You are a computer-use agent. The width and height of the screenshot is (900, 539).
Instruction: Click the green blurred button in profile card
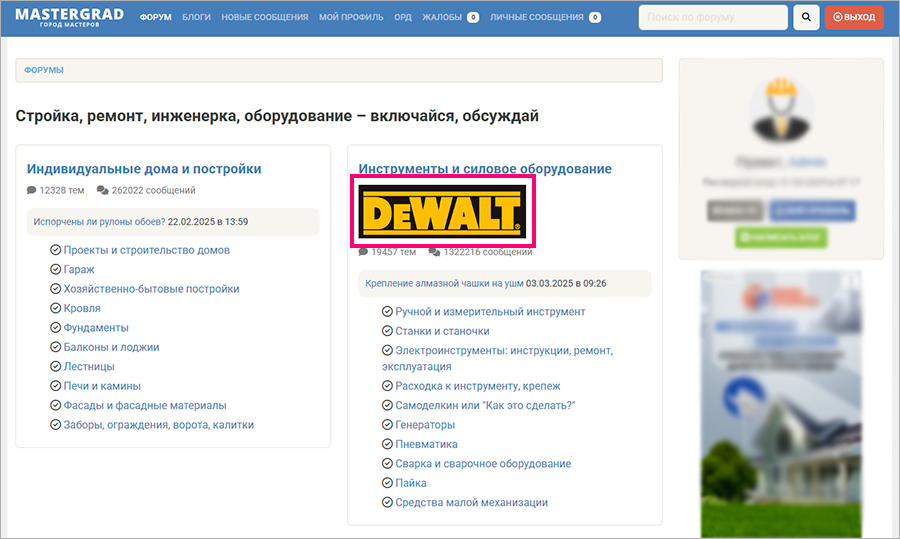pyautogui.click(x=781, y=238)
